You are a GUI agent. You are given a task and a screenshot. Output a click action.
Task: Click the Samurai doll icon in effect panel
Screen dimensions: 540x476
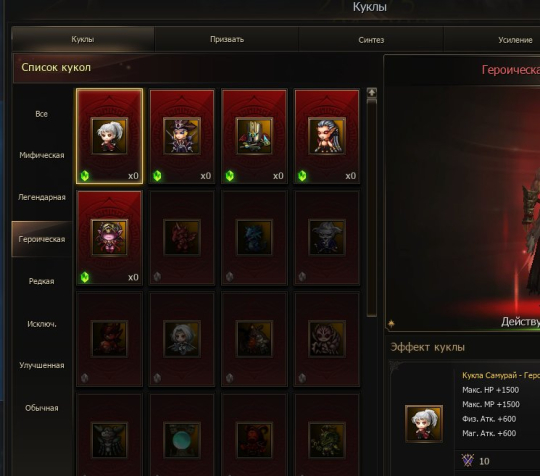pyautogui.click(x=424, y=424)
